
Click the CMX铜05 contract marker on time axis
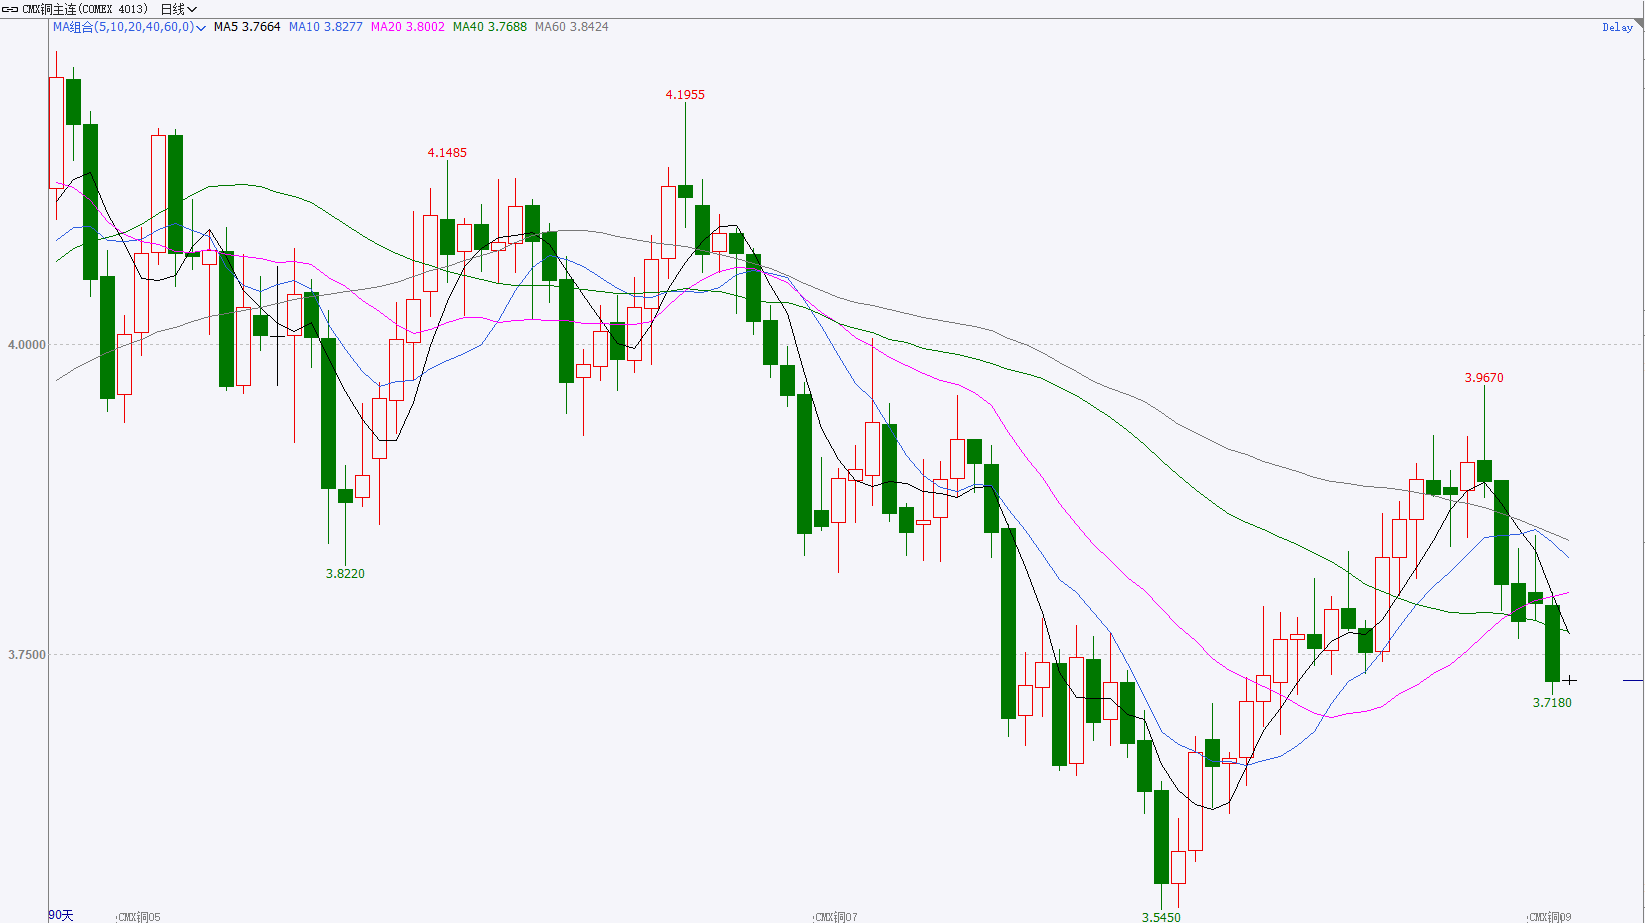pyautogui.click(x=138, y=917)
